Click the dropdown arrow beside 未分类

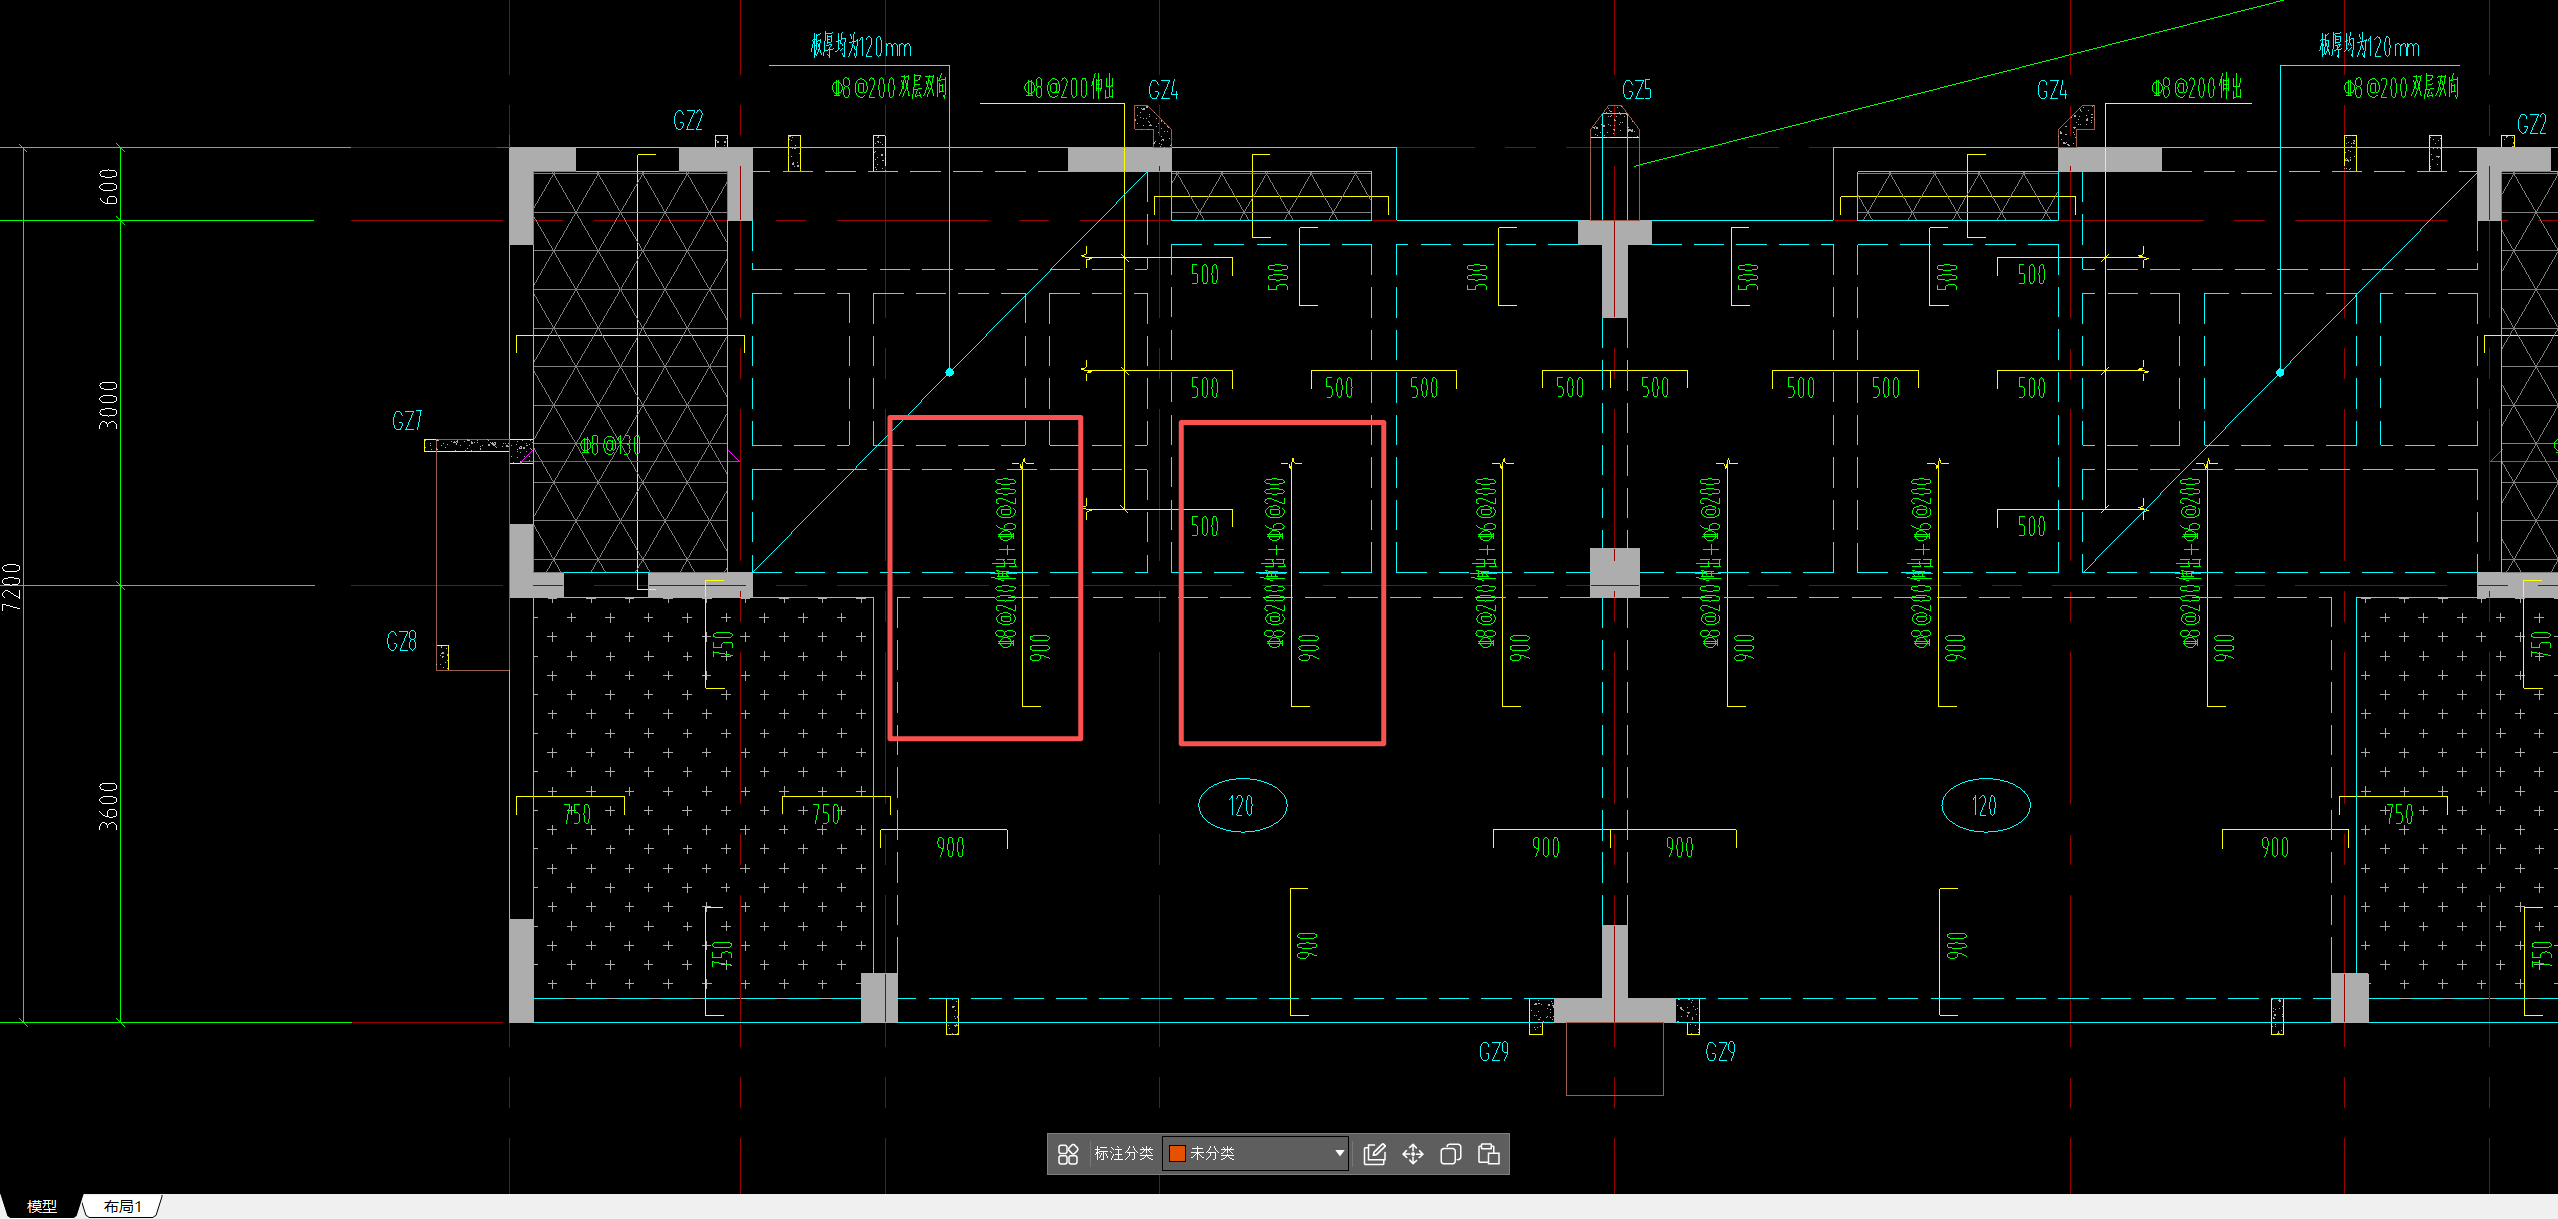[x=1339, y=1154]
